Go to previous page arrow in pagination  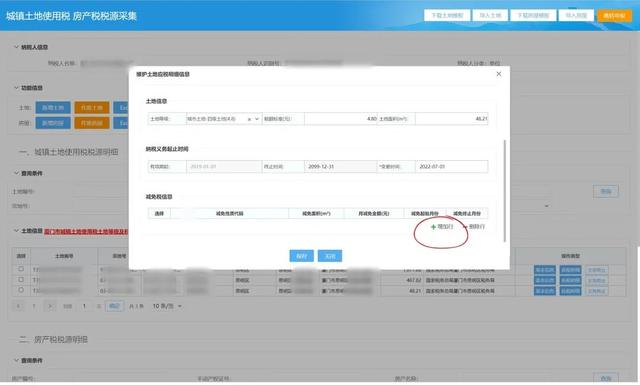18,306
